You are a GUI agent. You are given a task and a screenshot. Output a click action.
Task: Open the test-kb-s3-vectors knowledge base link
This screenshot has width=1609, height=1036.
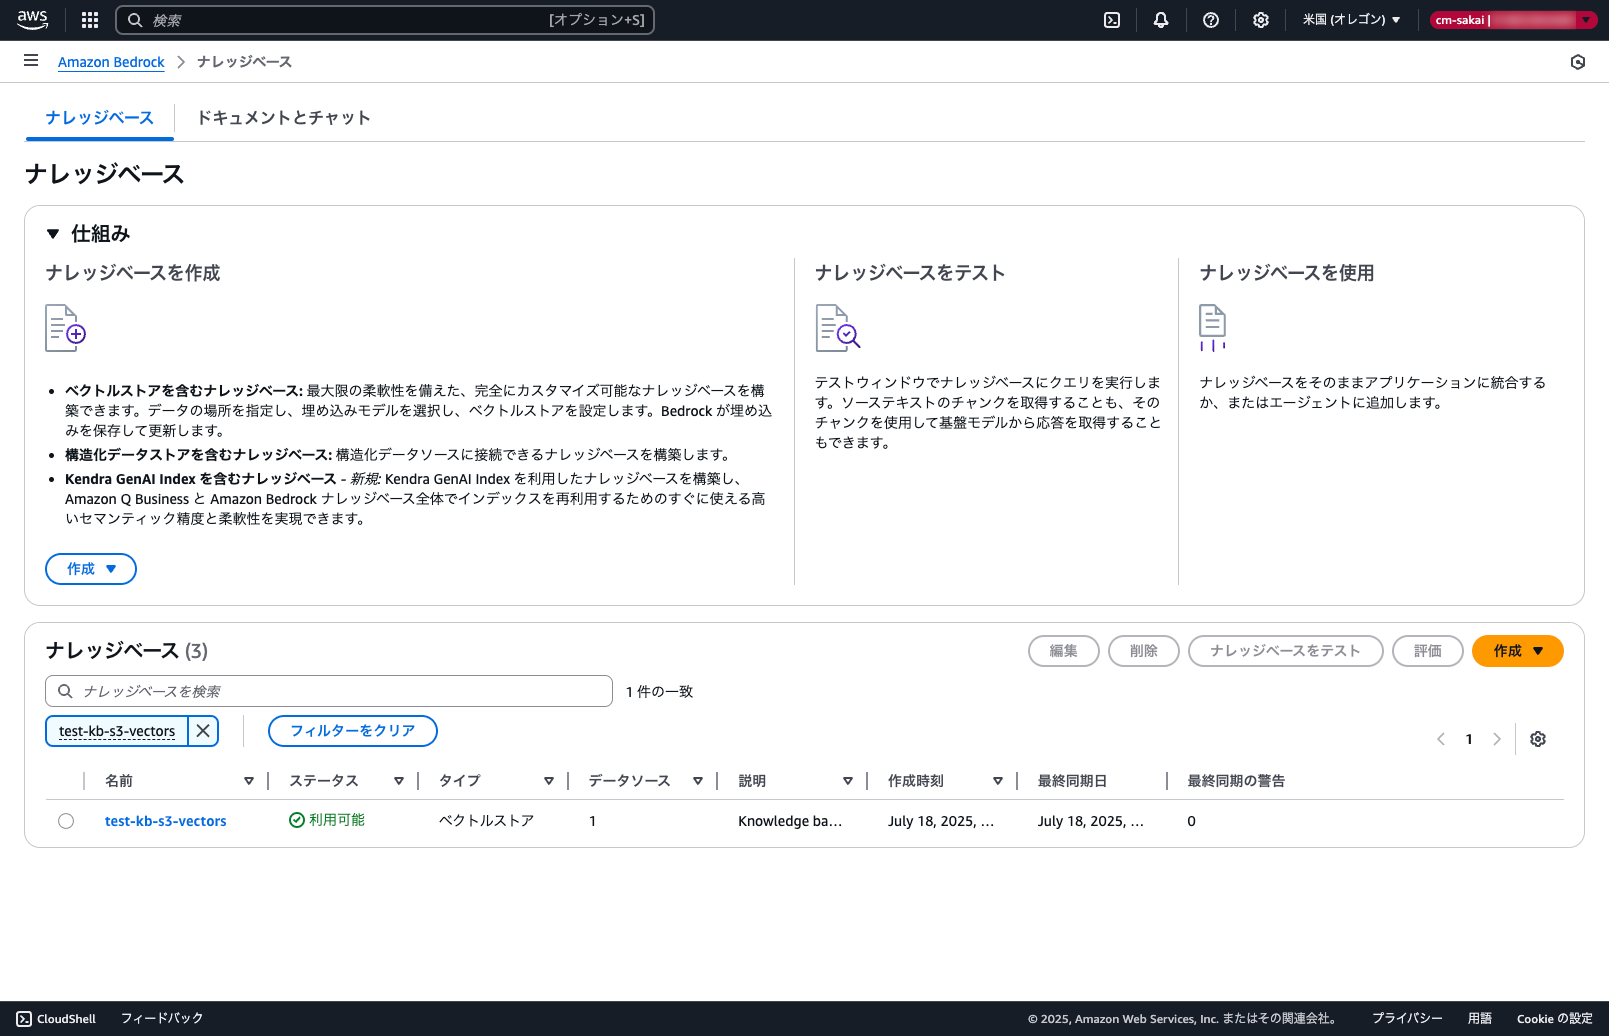coord(165,821)
